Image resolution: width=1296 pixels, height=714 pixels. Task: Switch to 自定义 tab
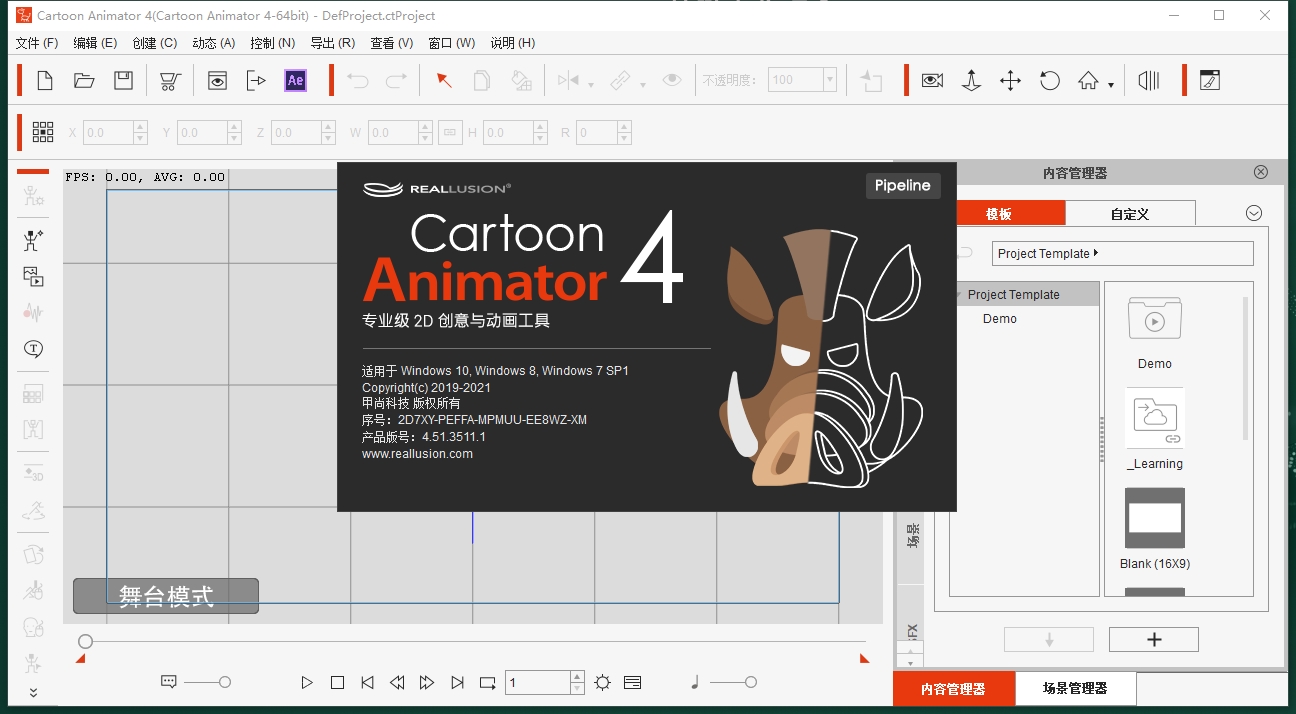click(1130, 213)
